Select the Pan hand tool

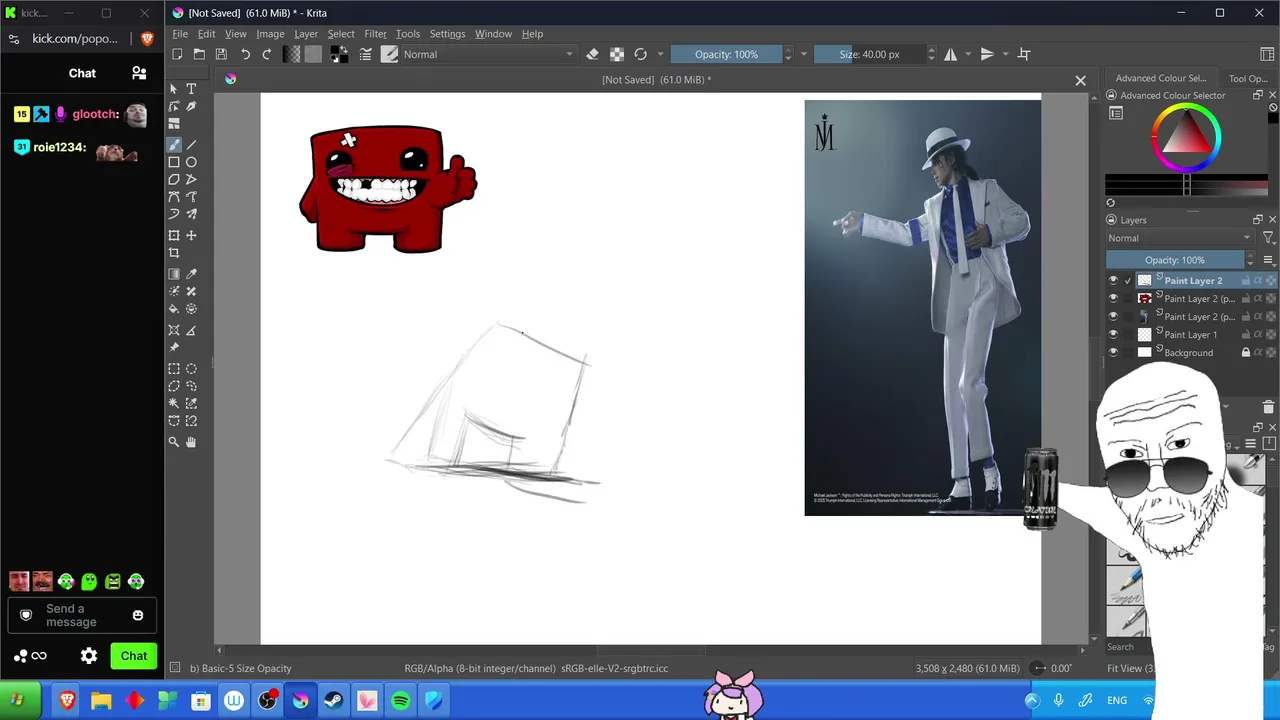[191, 442]
